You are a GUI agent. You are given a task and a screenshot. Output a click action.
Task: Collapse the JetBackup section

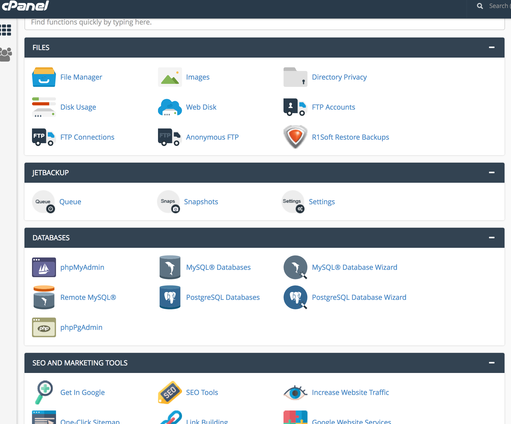pos(492,172)
